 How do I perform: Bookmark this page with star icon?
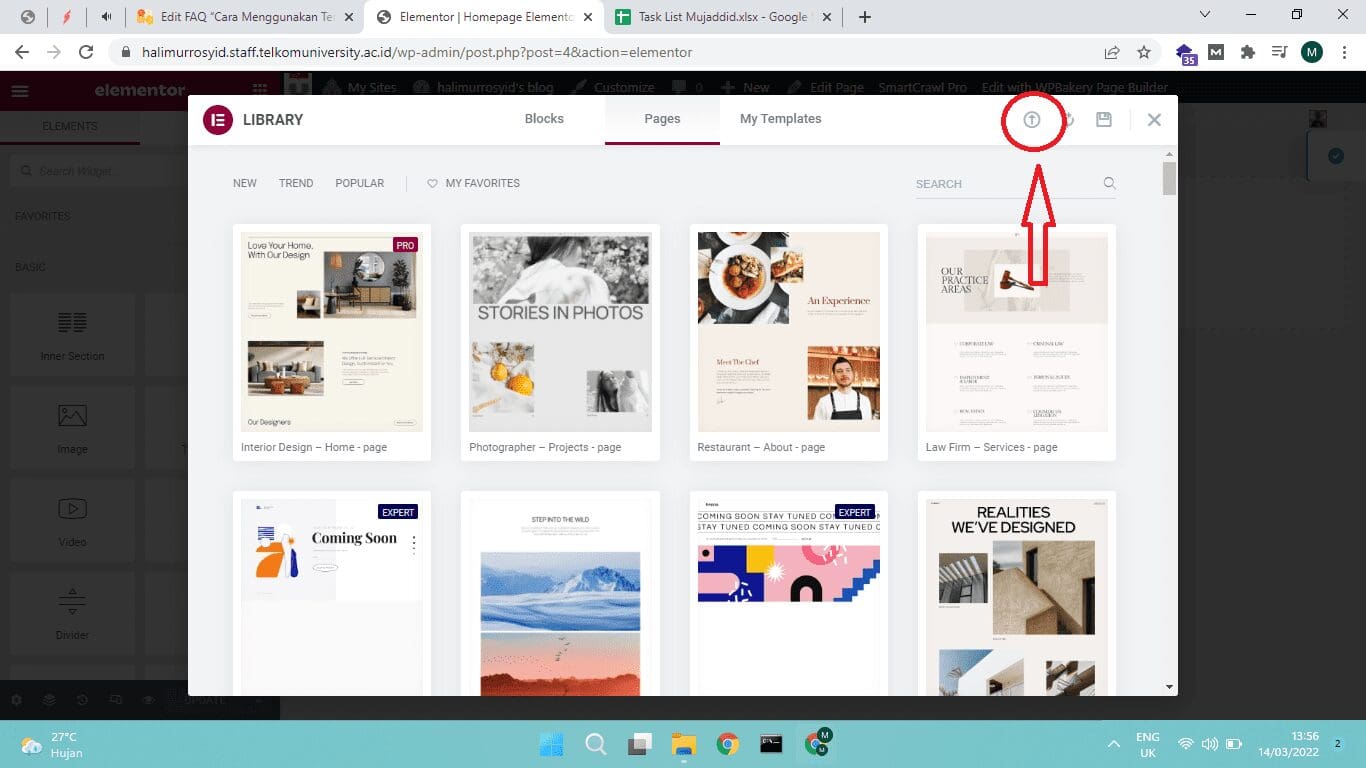point(1144,52)
